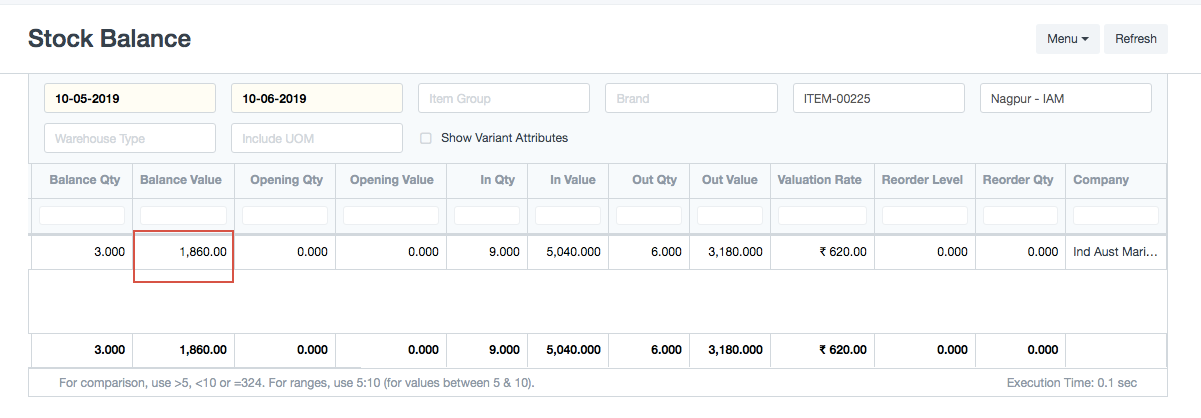Click the Item Group filter field
The image size is (1201, 418).
pyautogui.click(x=504, y=98)
